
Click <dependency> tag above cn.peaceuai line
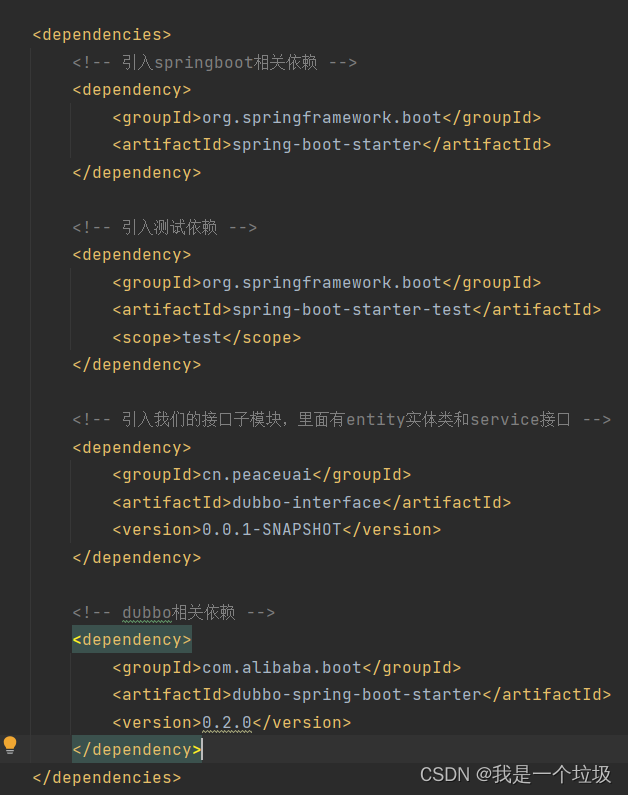(132, 448)
